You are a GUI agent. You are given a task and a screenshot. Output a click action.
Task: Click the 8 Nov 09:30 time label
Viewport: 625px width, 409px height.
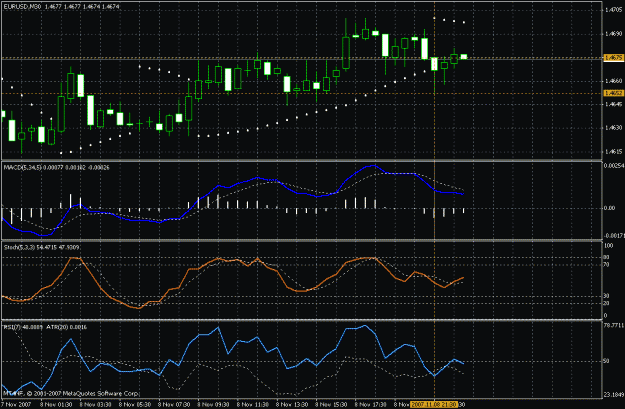214,405
